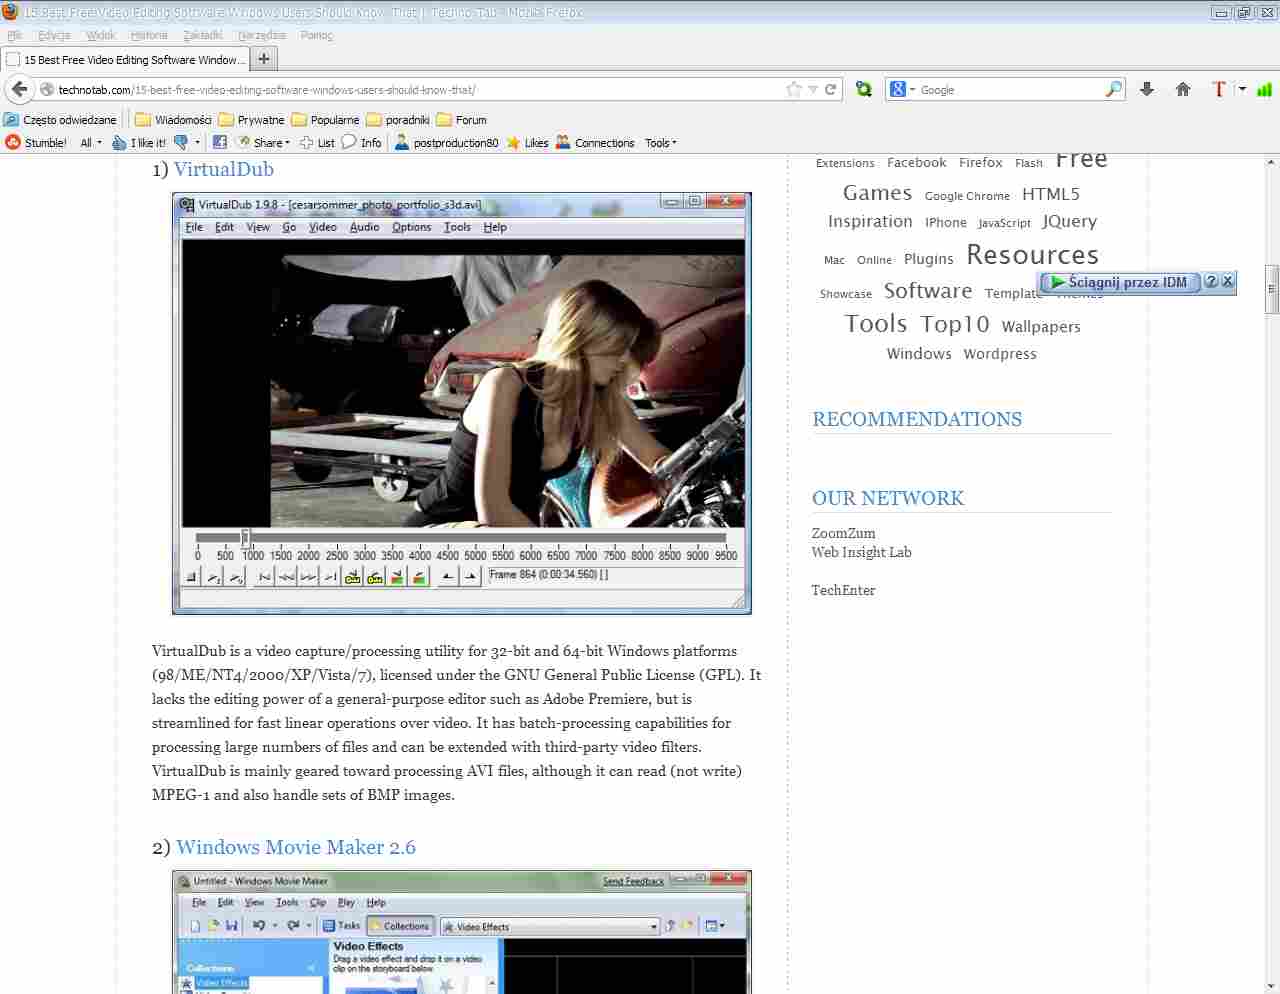Open the VirtualDub heading link
The height and width of the screenshot is (994, 1280).
click(x=224, y=169)
